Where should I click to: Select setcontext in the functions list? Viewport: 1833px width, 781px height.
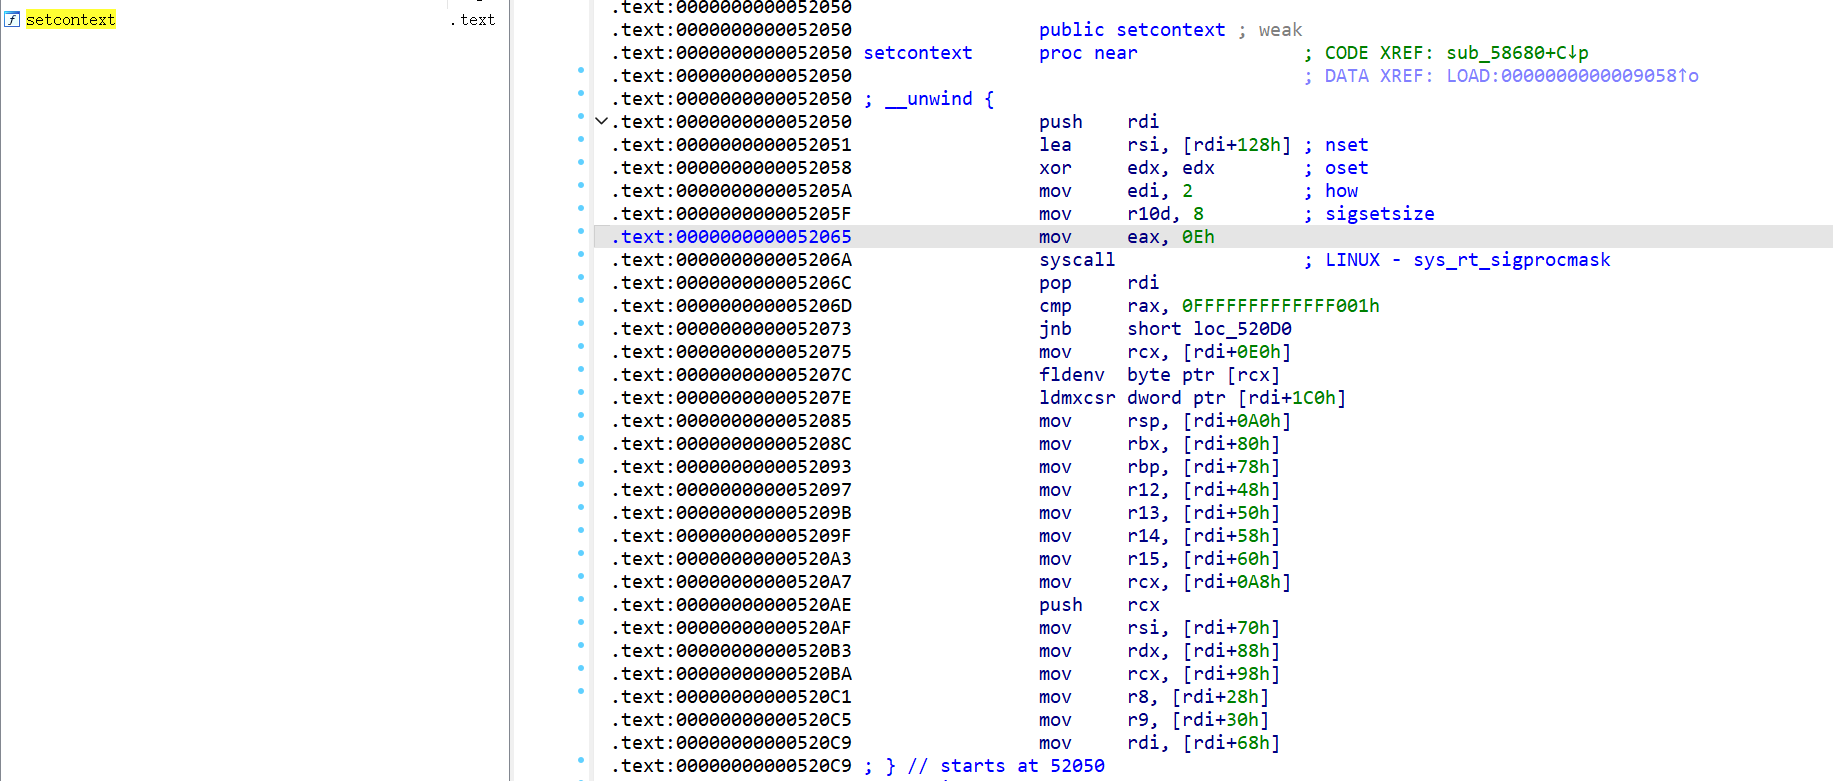(x=70, y=20)
